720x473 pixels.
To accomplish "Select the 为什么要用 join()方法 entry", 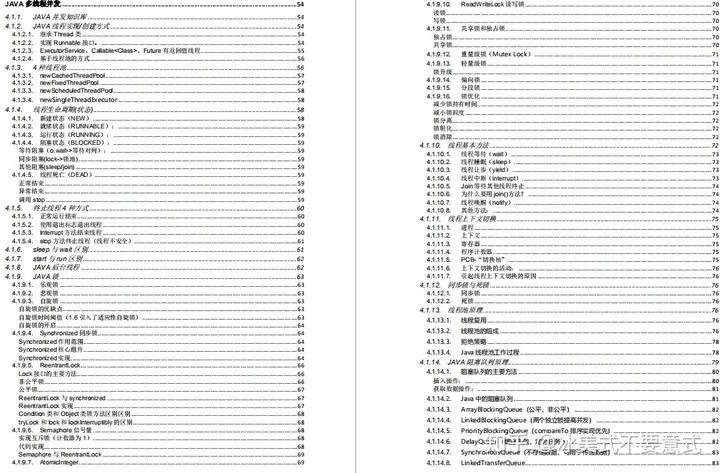I will coord(573,194).
